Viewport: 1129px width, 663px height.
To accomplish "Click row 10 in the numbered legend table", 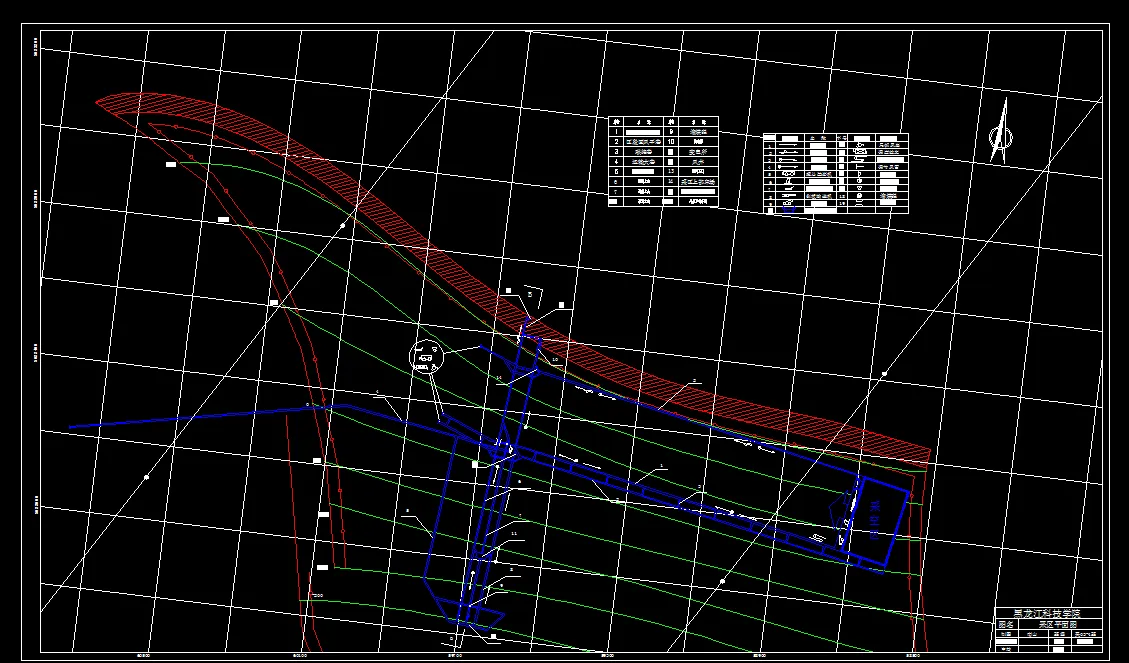I will (x=691, y=143).
